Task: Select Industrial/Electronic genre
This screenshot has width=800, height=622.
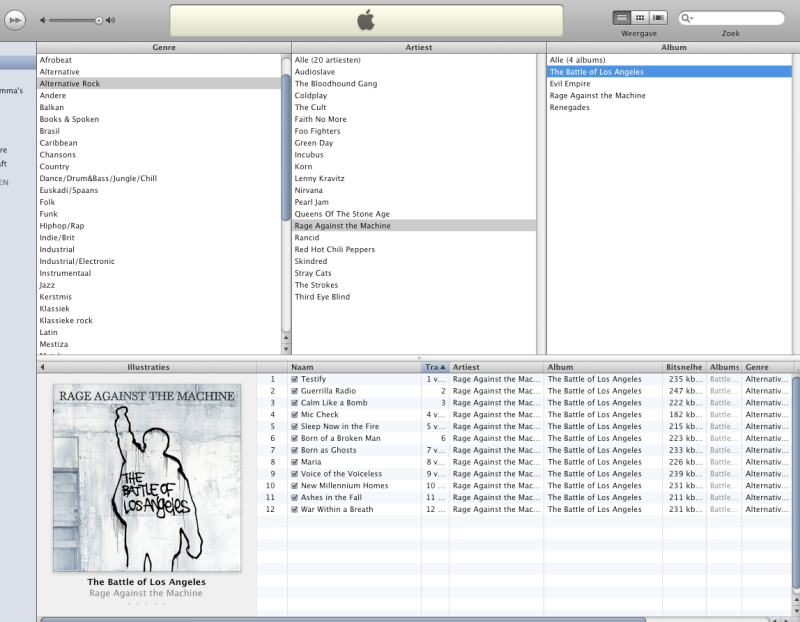Action: (159, 261)
